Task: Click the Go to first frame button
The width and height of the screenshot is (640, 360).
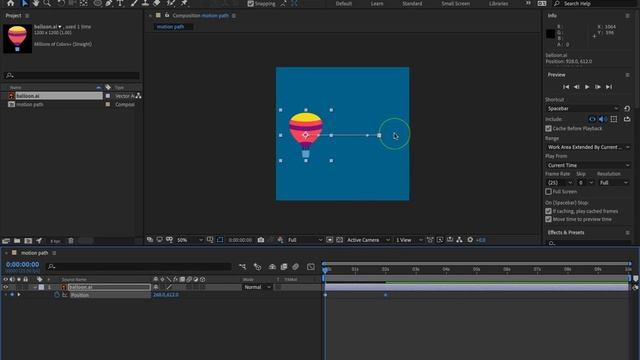Action: pyautogui.click(x=566, y=87)
